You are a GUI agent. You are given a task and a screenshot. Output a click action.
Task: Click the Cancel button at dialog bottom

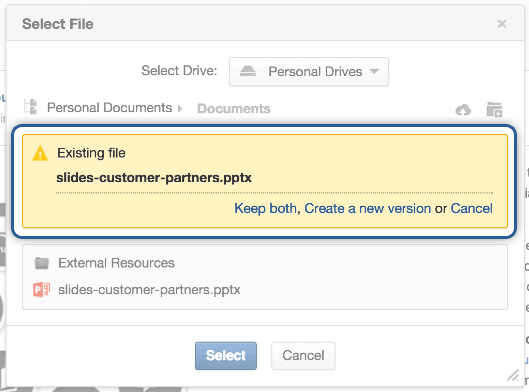303,356
